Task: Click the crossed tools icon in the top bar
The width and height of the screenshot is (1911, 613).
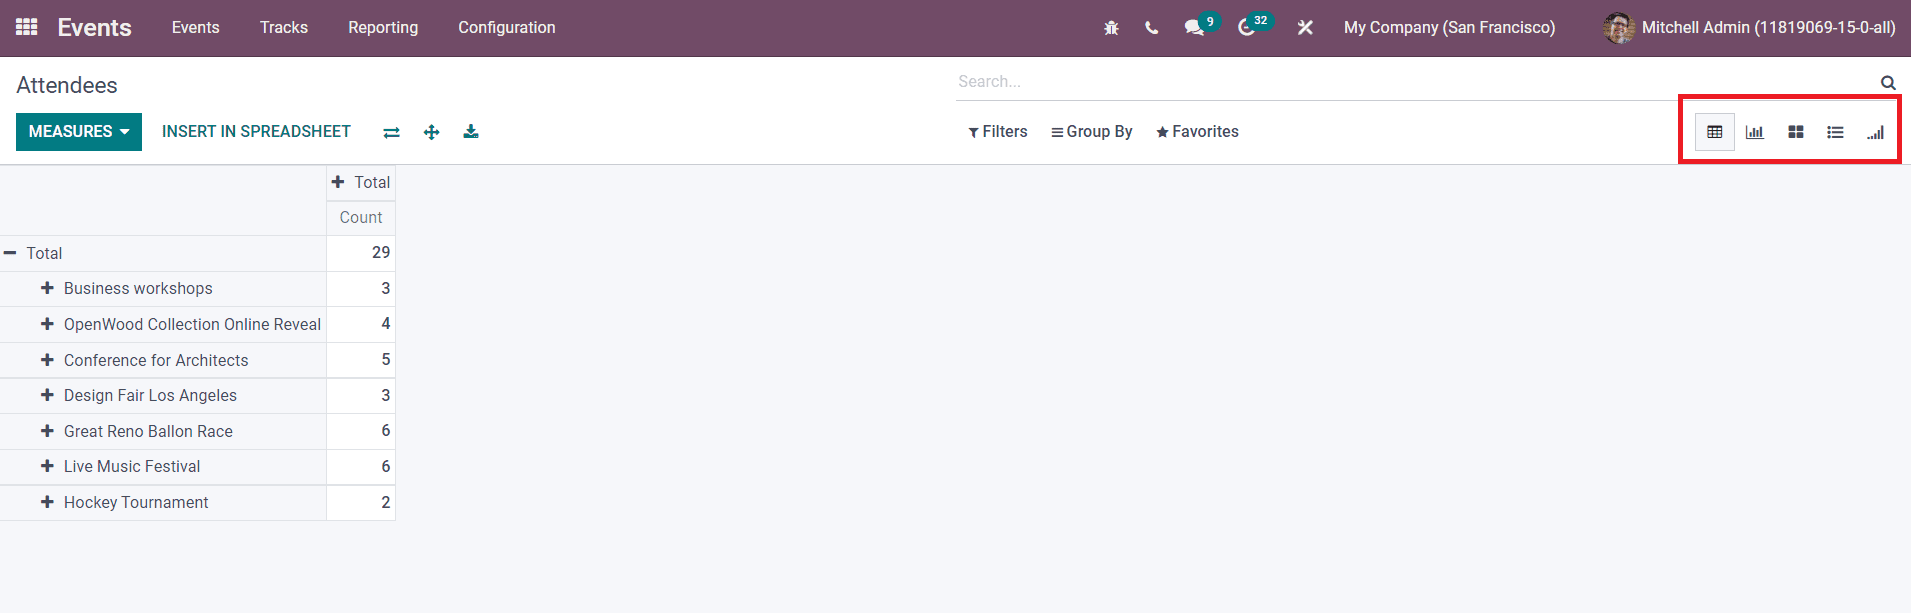Action: click(1305, 28)
